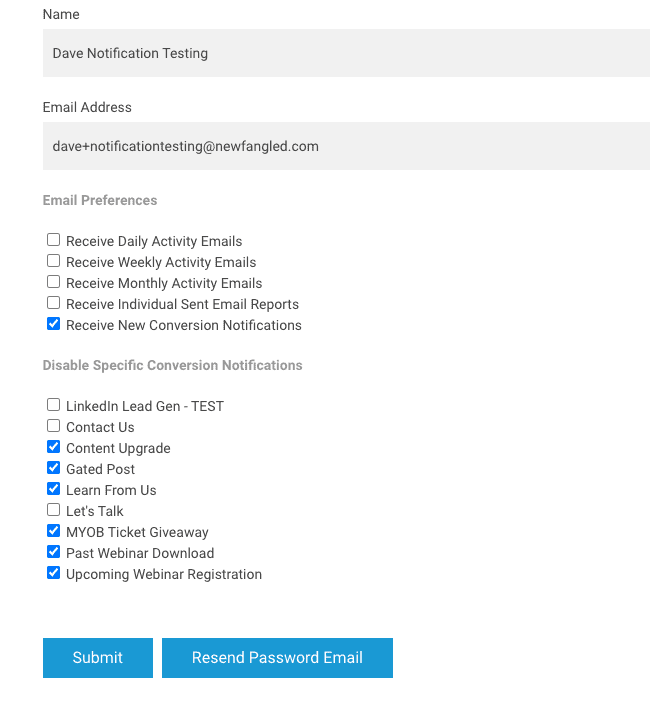Check the Let's Talk checkbox
The image size is (650, 708).
[53, 510]
